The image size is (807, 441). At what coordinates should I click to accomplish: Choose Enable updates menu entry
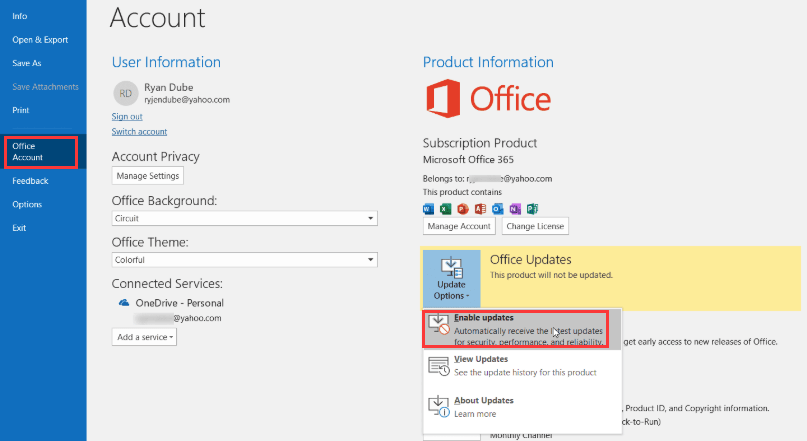point(522,329)
